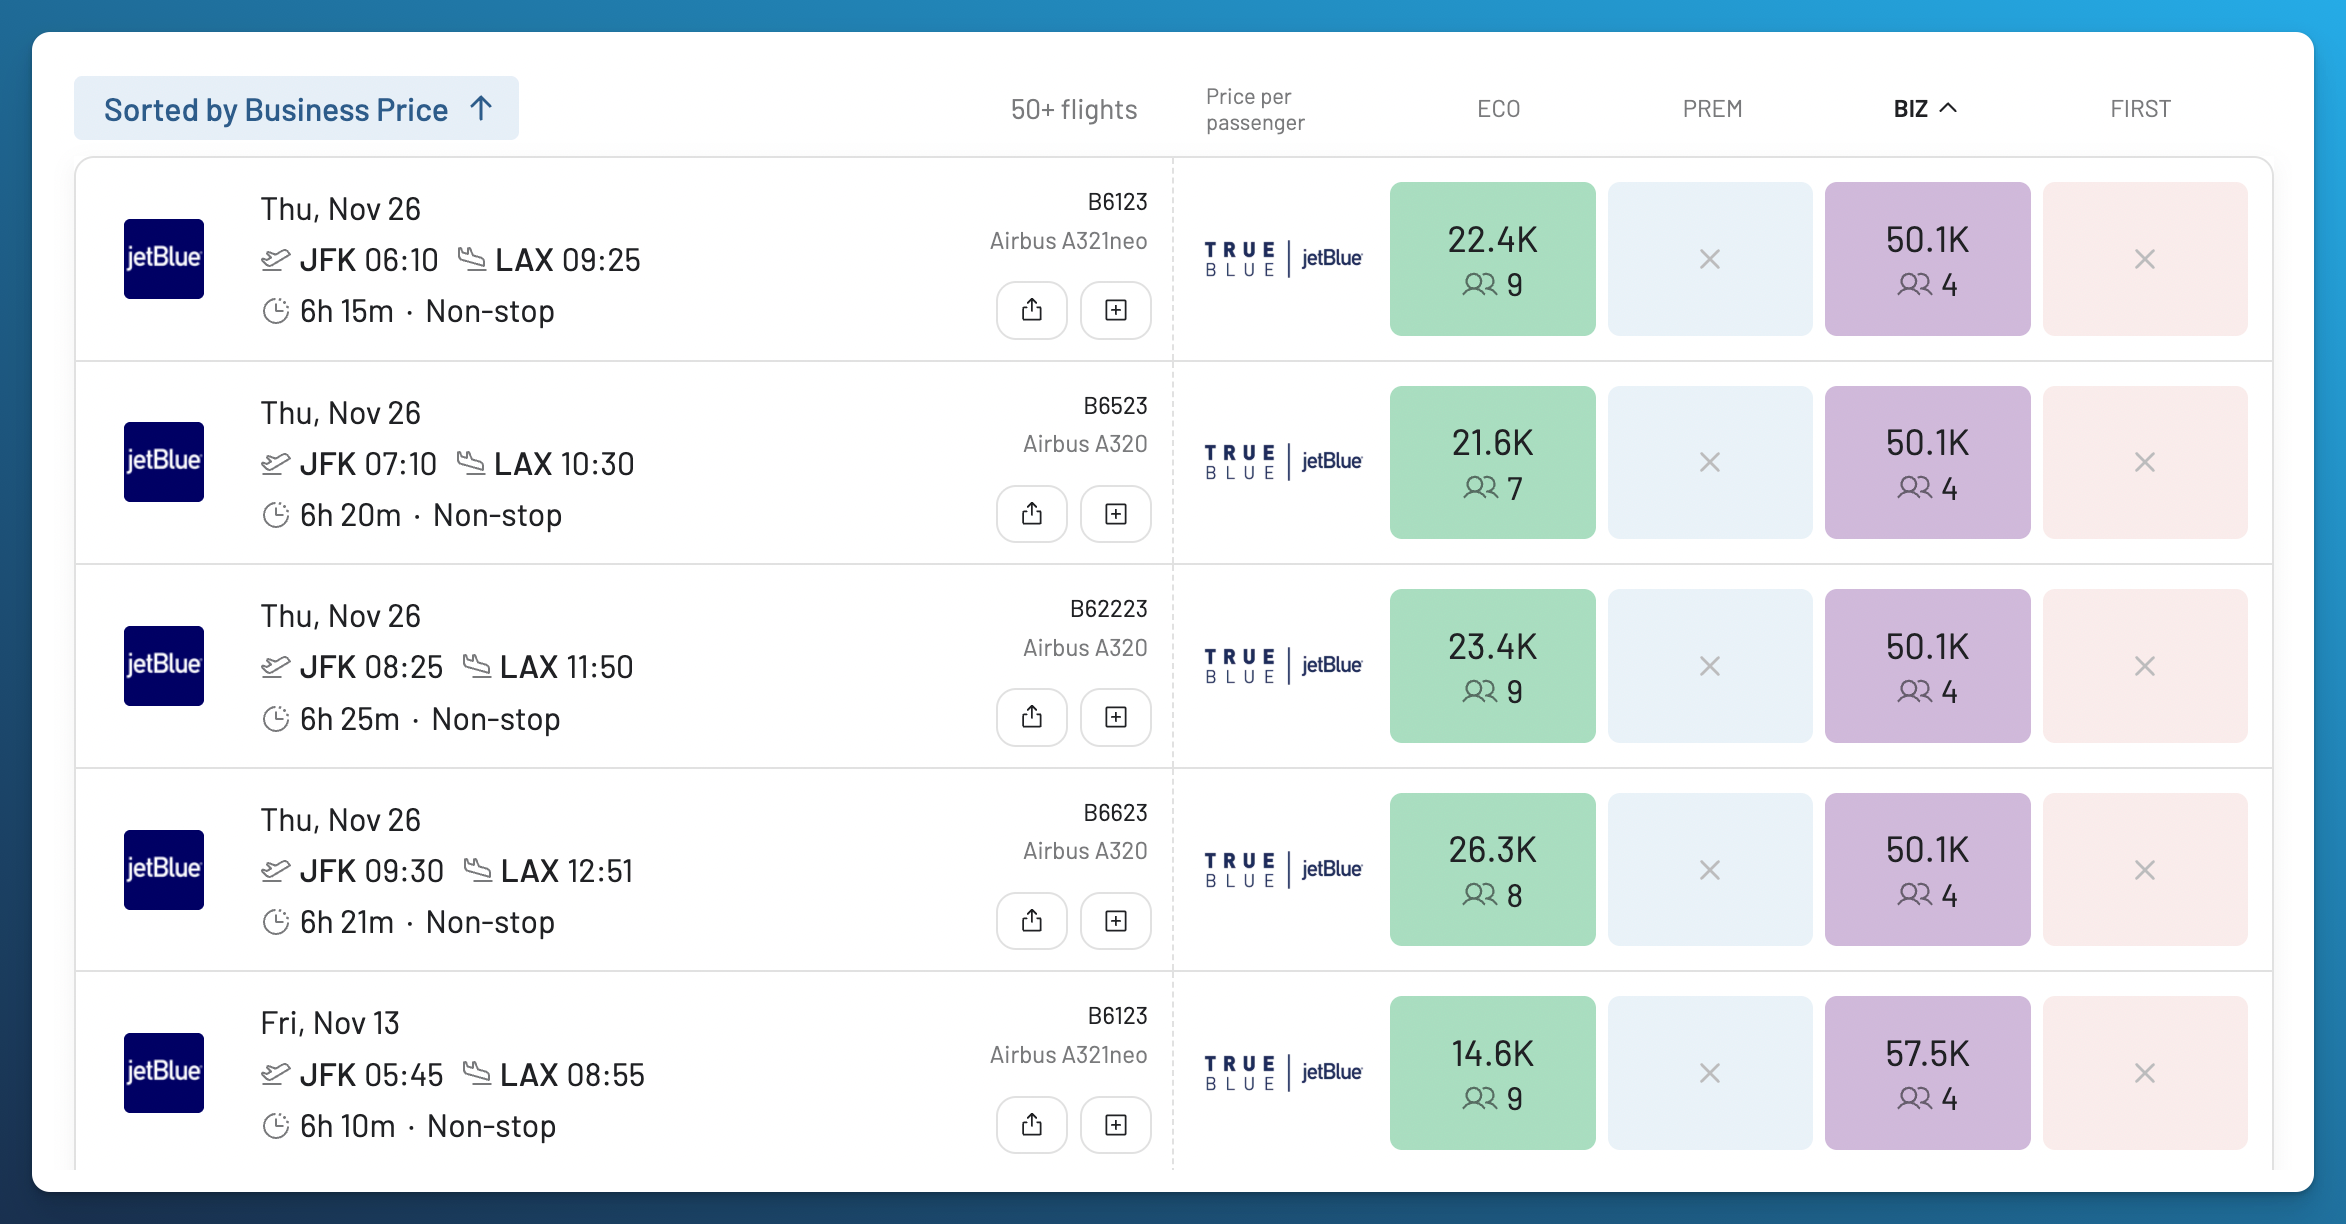
Task: Click '50+ flights' count text
Action: (x=1074, y=109)
